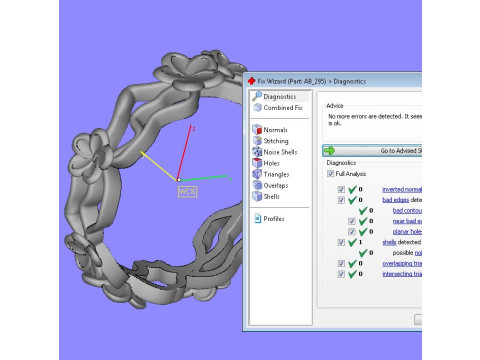Click the Fix Wizard red cross title icon

[251, 81]
